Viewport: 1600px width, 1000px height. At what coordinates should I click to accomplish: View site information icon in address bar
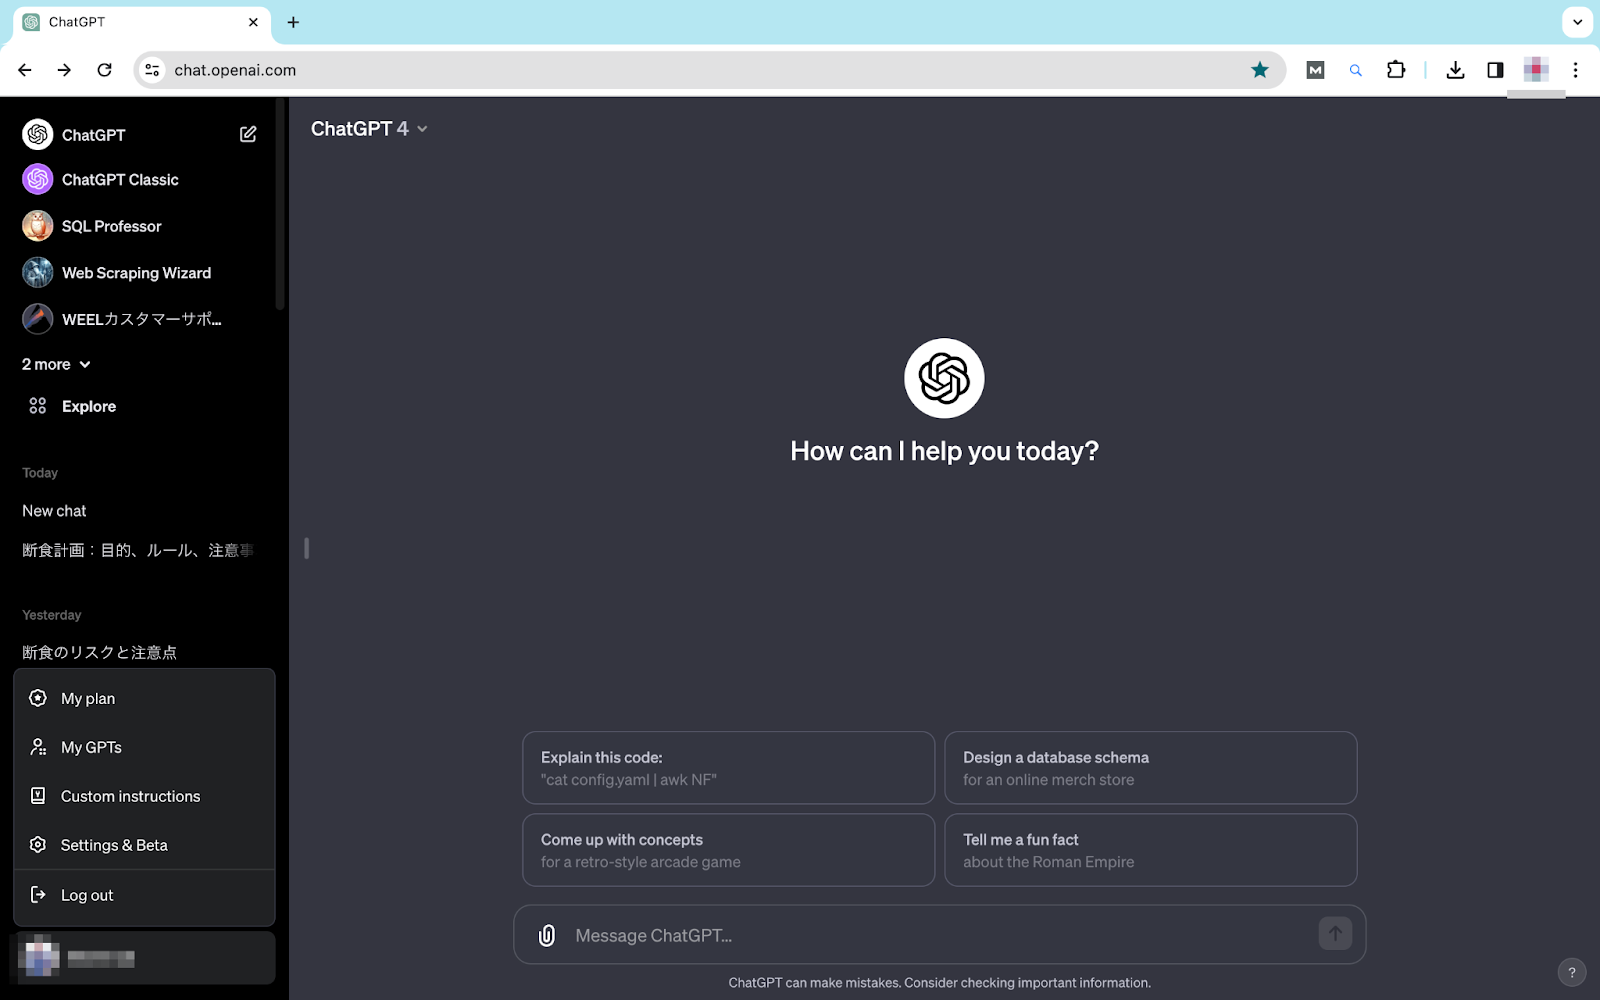152,70
